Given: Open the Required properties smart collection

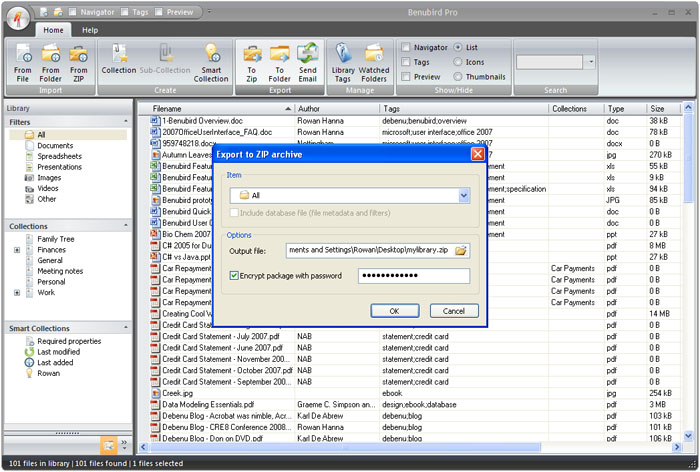Looking at the screenshot, I should [x=69, y=341].
